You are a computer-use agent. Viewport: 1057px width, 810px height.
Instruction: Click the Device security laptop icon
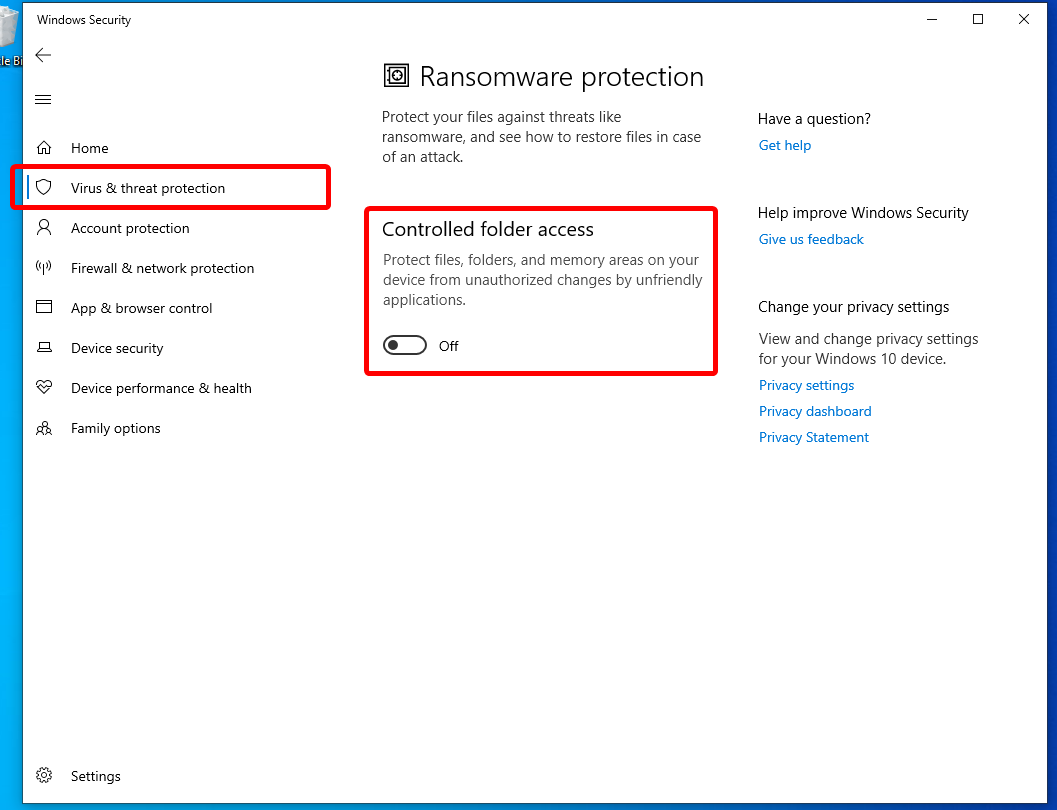coord(44,348)
